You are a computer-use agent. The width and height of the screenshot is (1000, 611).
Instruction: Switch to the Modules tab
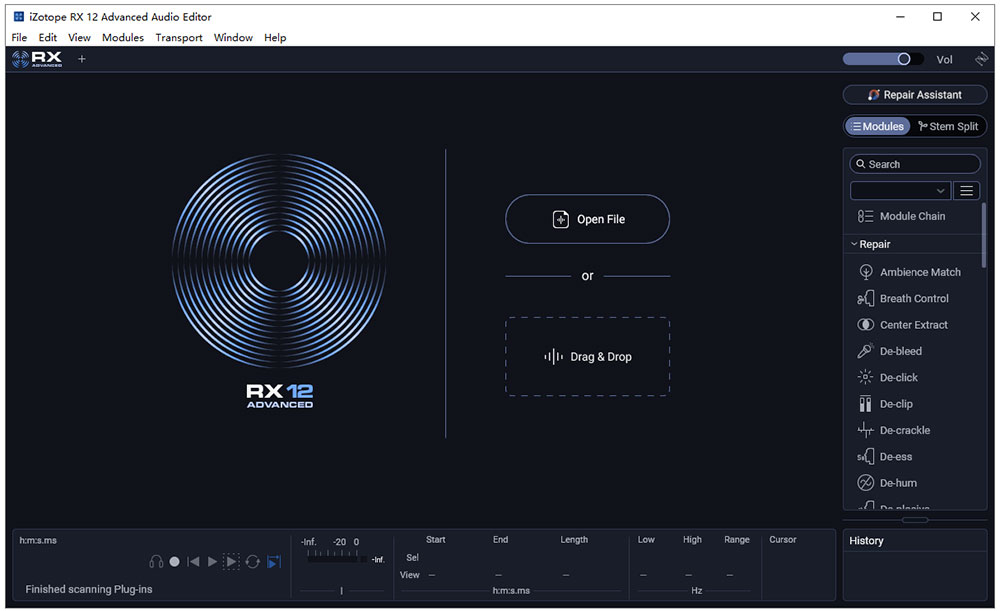click(x=878, y=126)
